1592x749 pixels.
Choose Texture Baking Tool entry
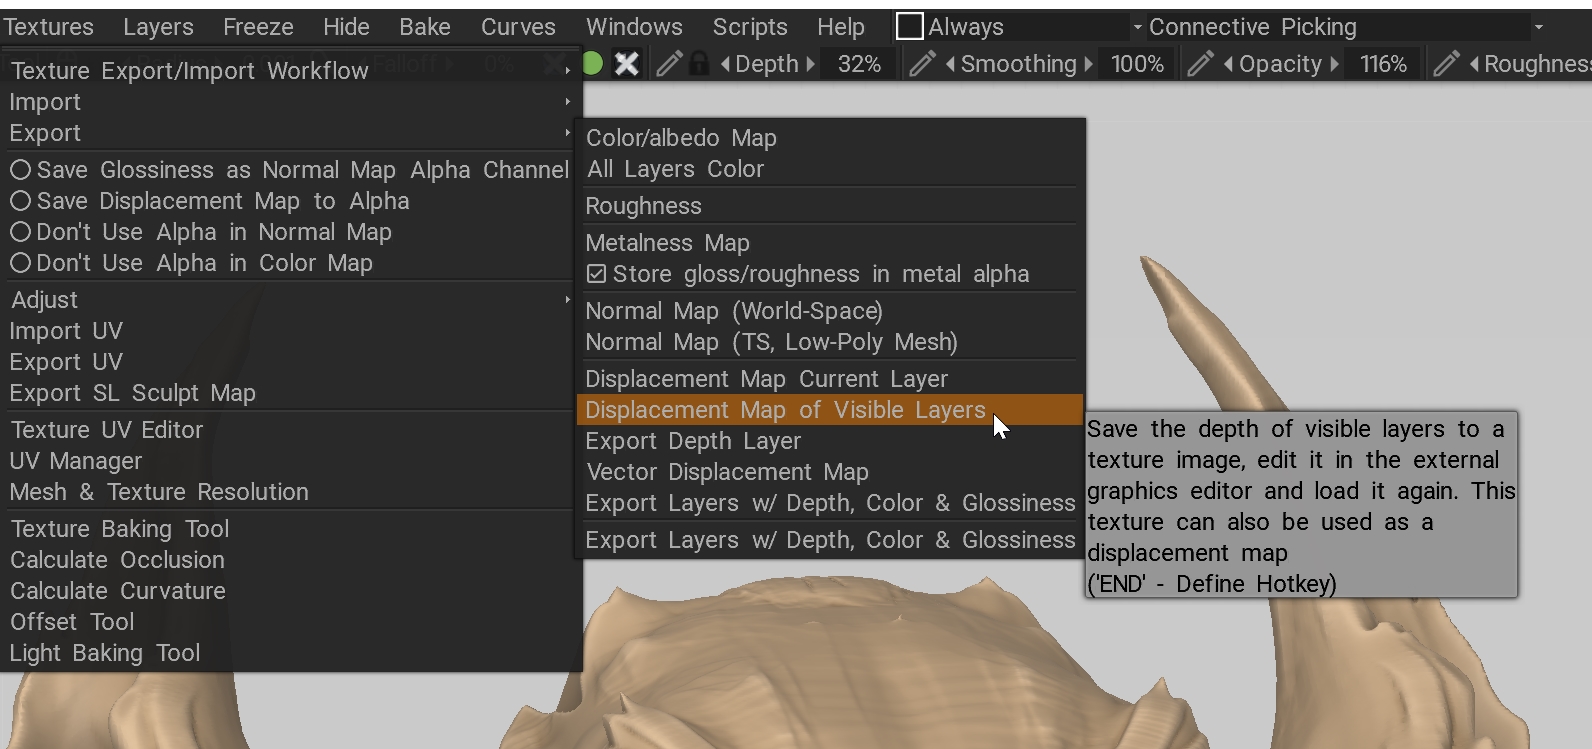coord(120,529)
